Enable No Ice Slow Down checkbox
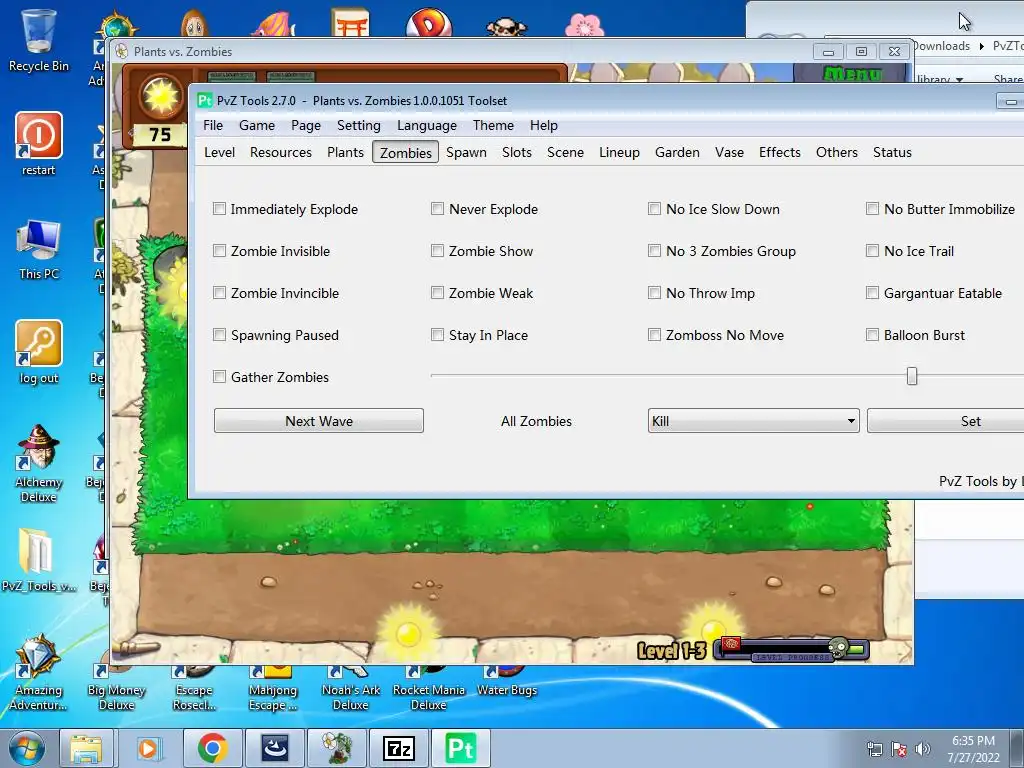The height and width of the screenshot is (768, 1024). [x=654, y=209]
